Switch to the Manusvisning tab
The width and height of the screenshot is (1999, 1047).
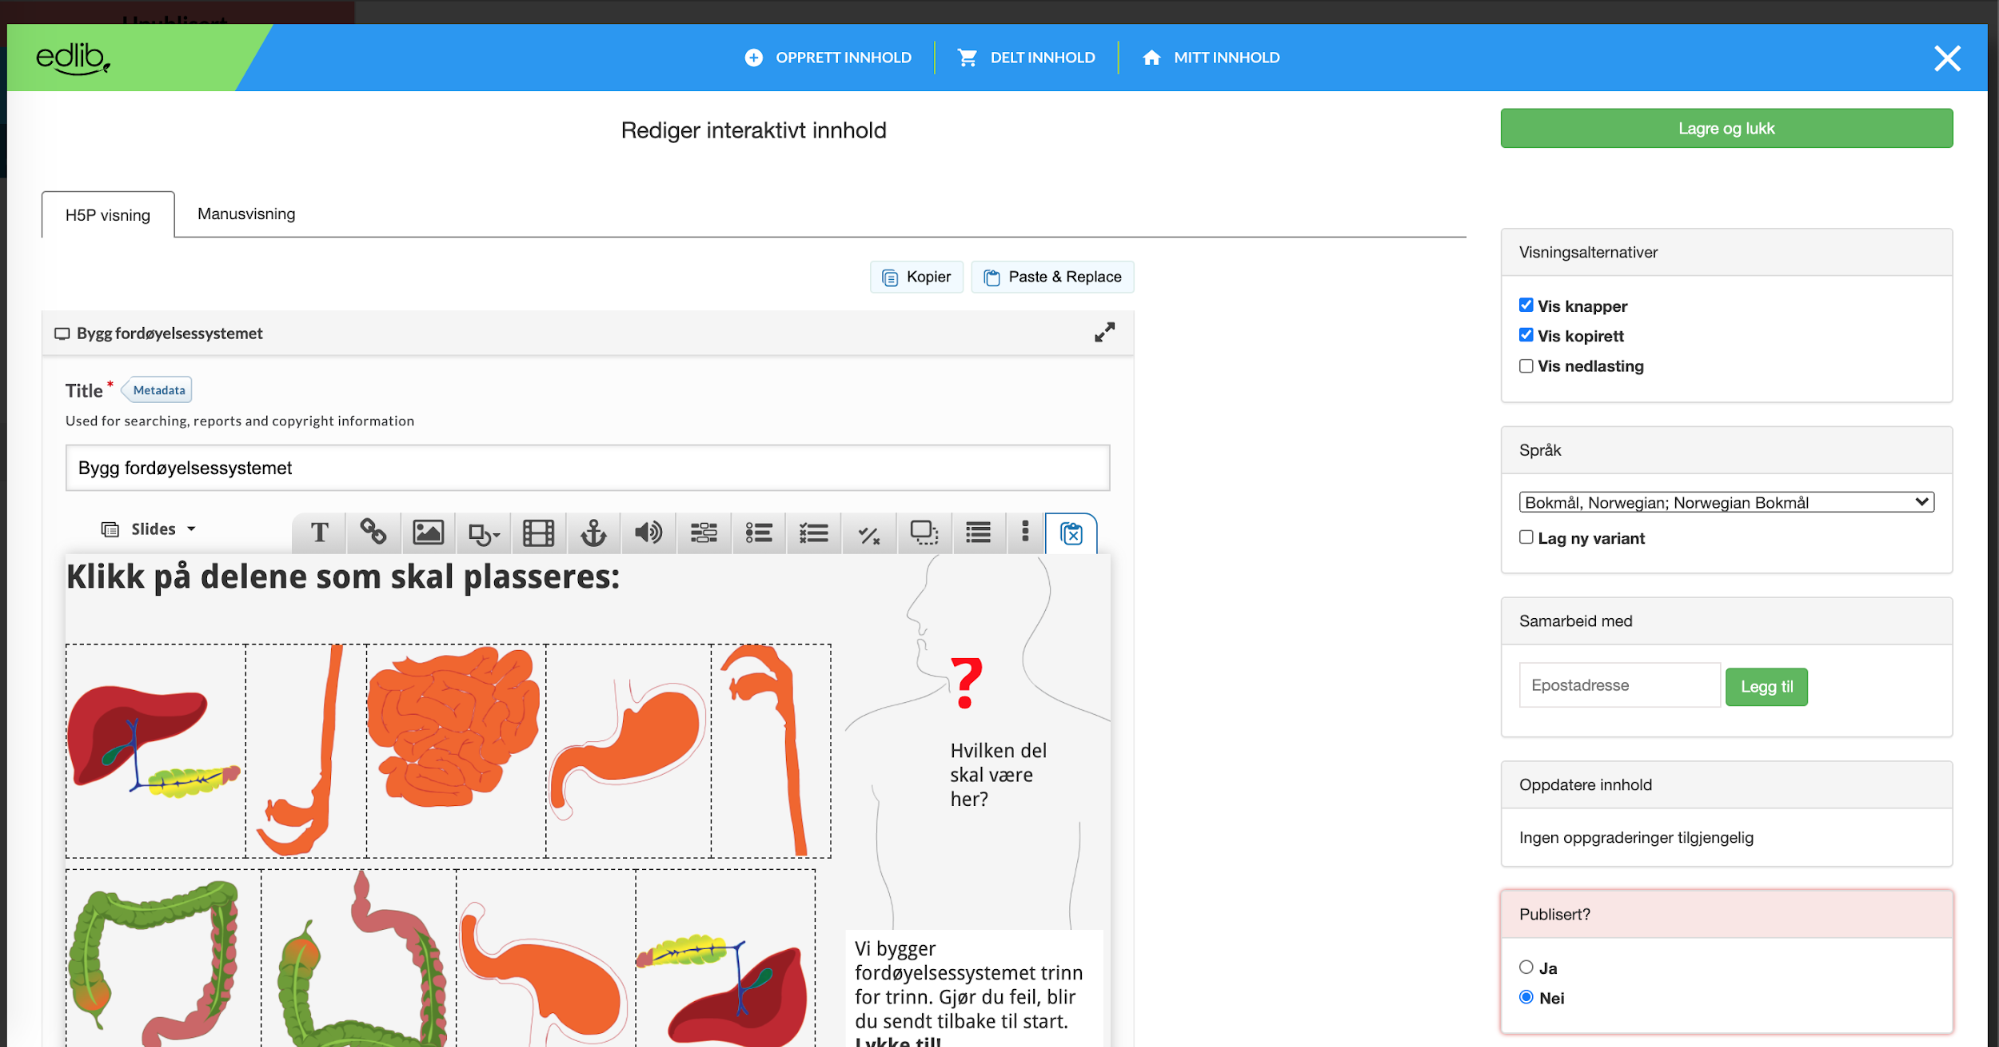tap(246, 214)
